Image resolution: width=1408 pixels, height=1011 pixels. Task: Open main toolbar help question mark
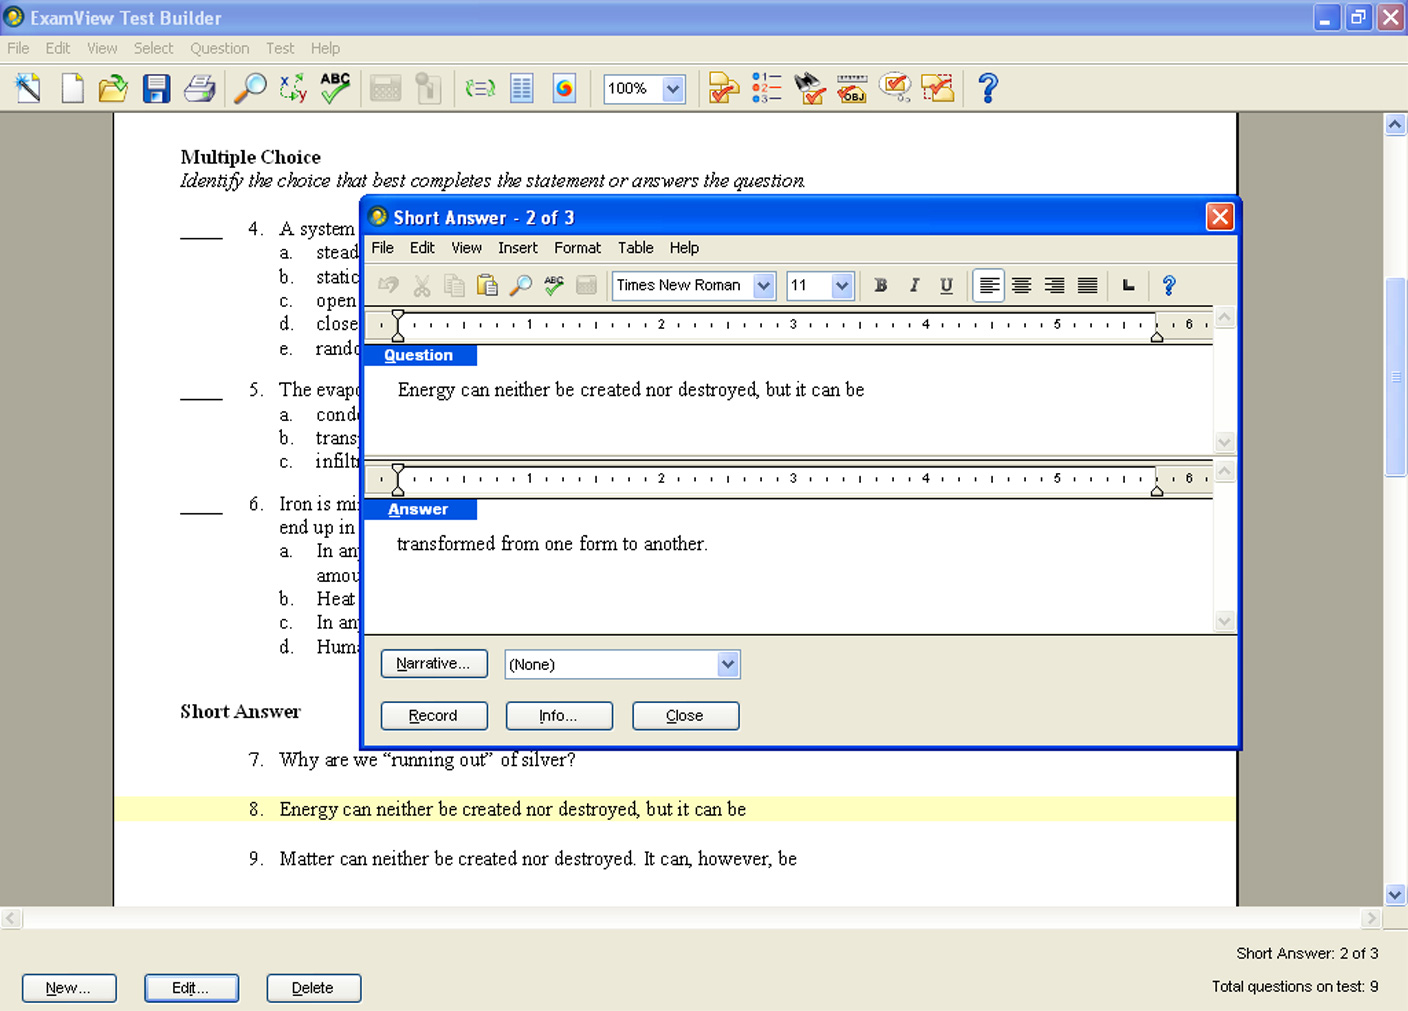tap(988, 88)
